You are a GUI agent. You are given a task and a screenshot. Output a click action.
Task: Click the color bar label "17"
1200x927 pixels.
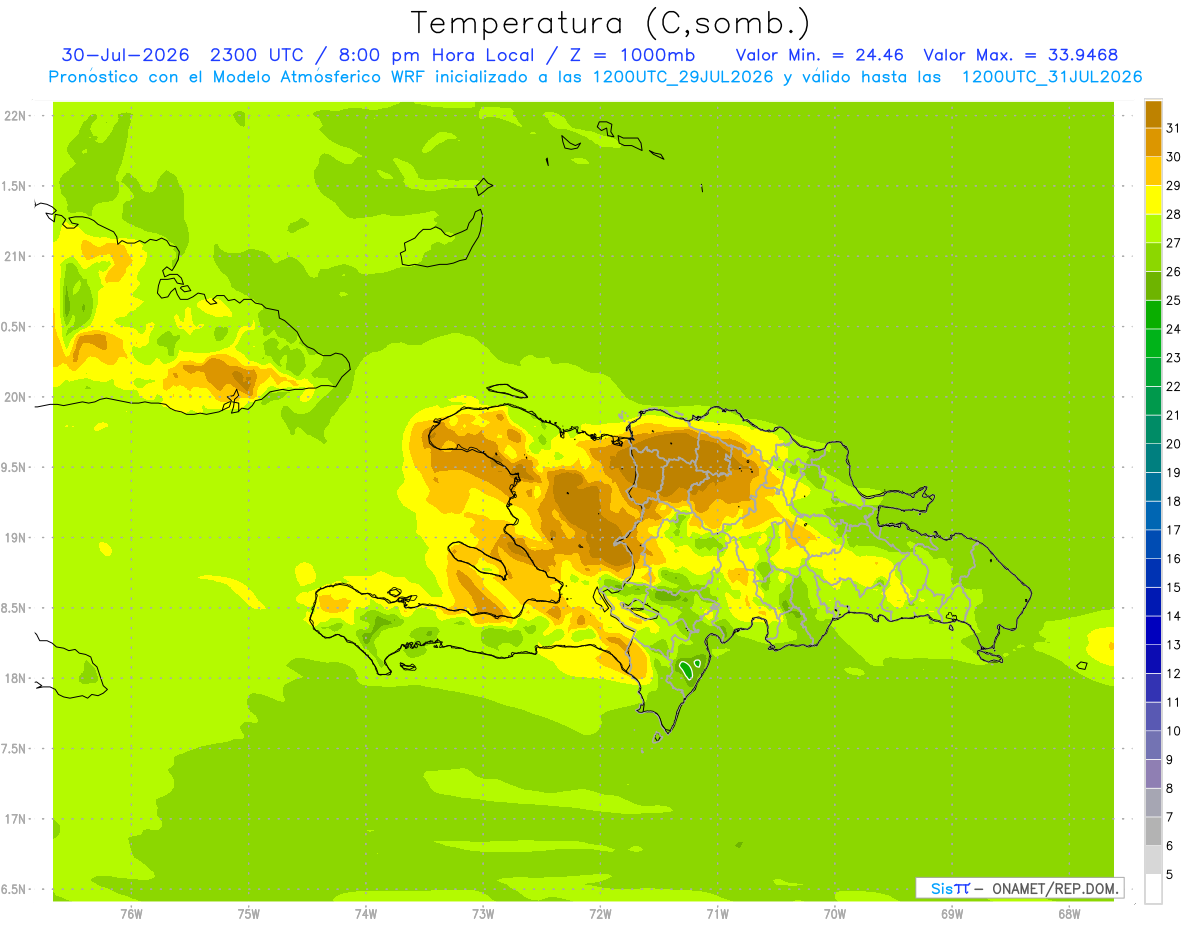click(x=1174, y=530)
